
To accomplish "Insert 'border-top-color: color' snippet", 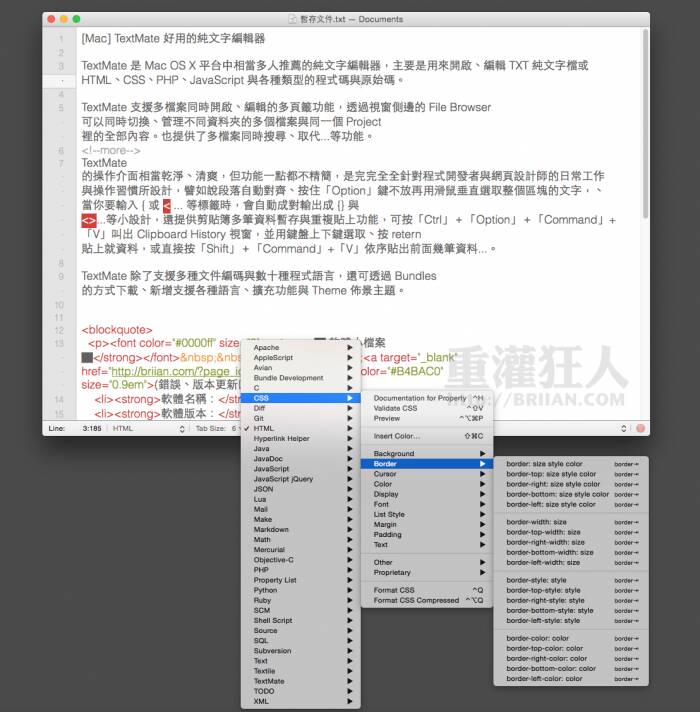I will tap(571, 648).
